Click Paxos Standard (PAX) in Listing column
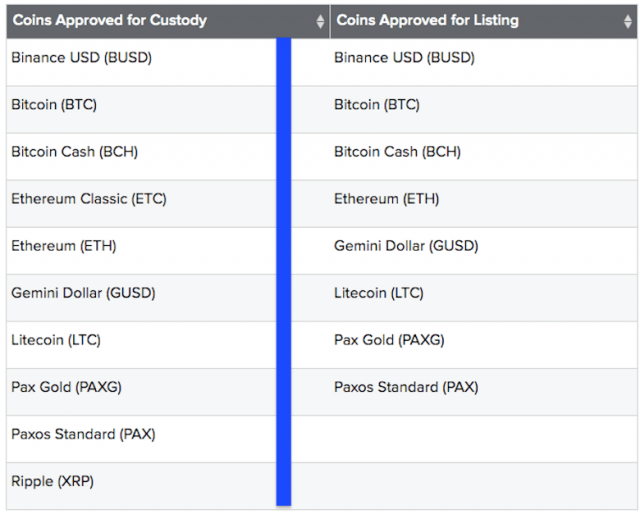Screen dimensions: 640x514 click(x=406, y=387)
